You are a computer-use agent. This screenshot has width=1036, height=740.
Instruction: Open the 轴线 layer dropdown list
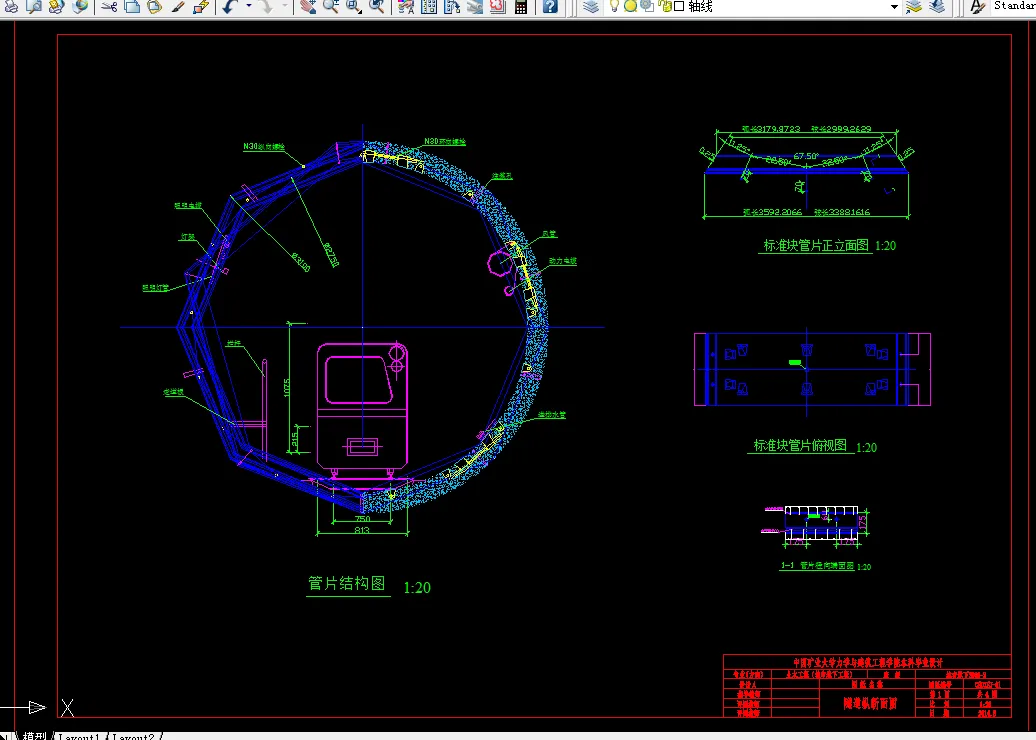(x=895, y=7)
